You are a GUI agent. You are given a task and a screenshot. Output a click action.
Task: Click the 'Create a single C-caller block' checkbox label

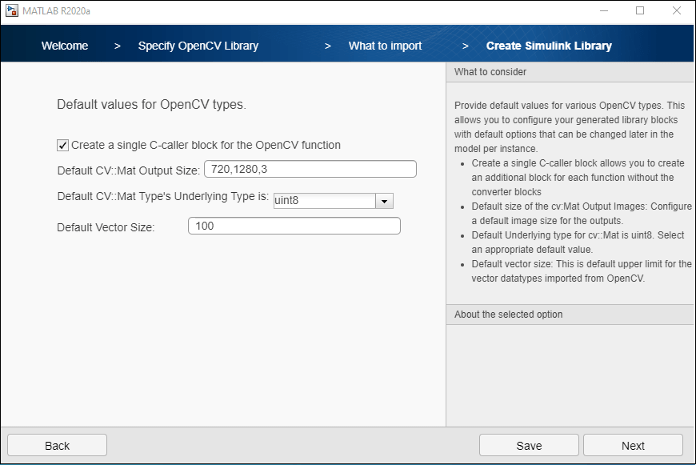click(206, 146)
